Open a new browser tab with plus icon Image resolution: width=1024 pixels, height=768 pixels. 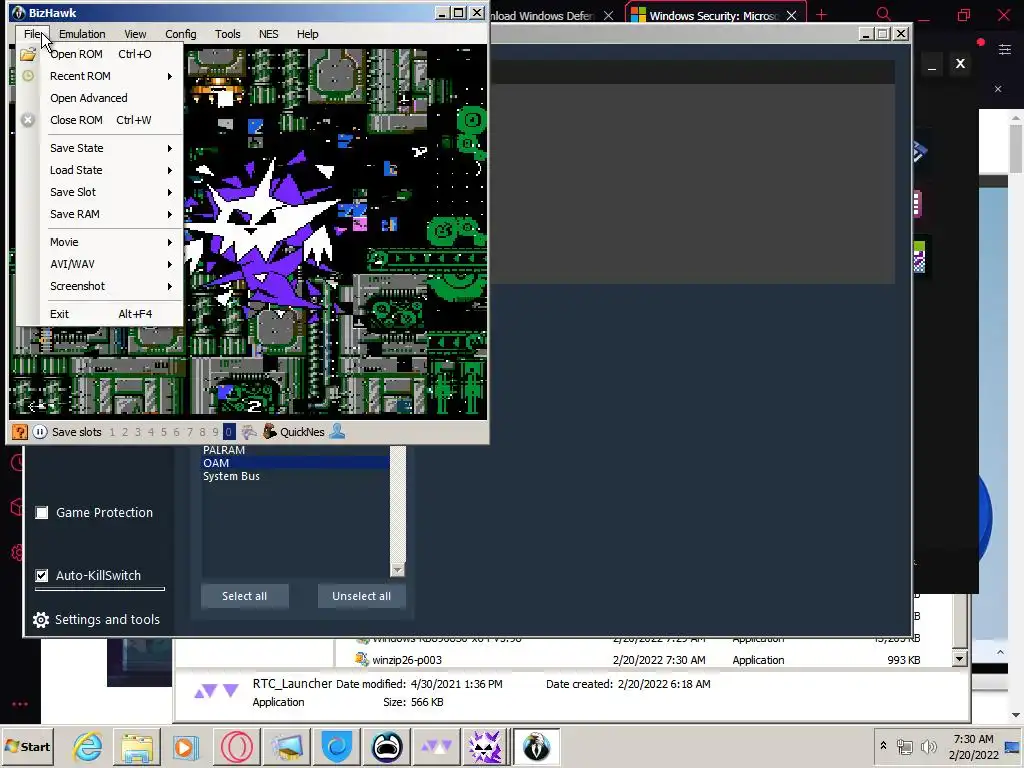[x=821, y=14]
